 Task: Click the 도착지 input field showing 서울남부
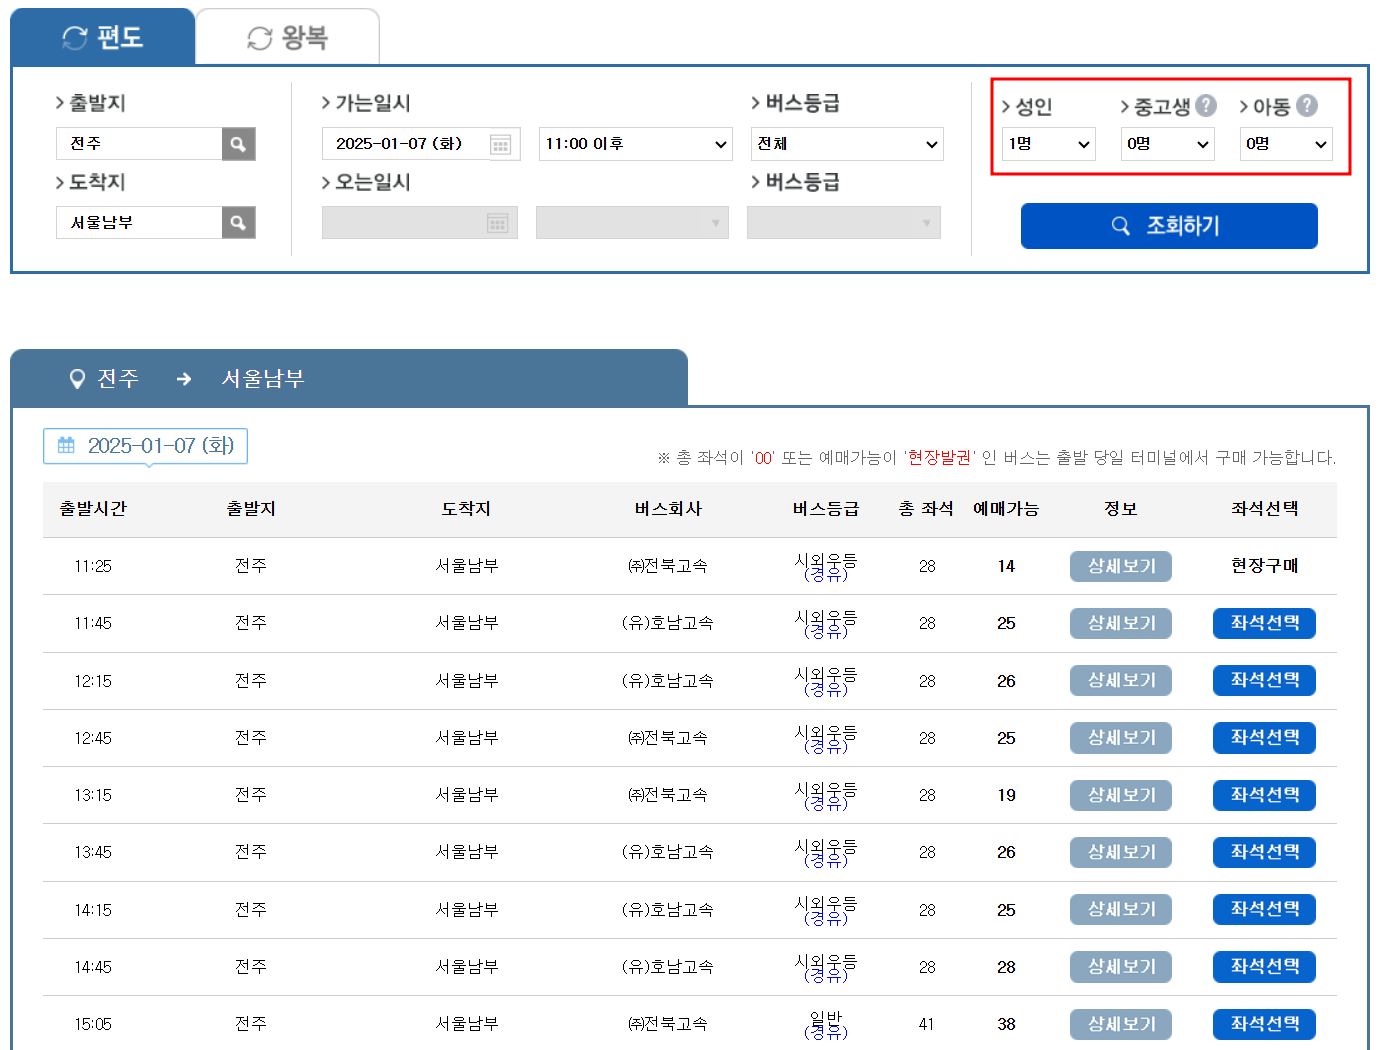click(x=139, y=223)
